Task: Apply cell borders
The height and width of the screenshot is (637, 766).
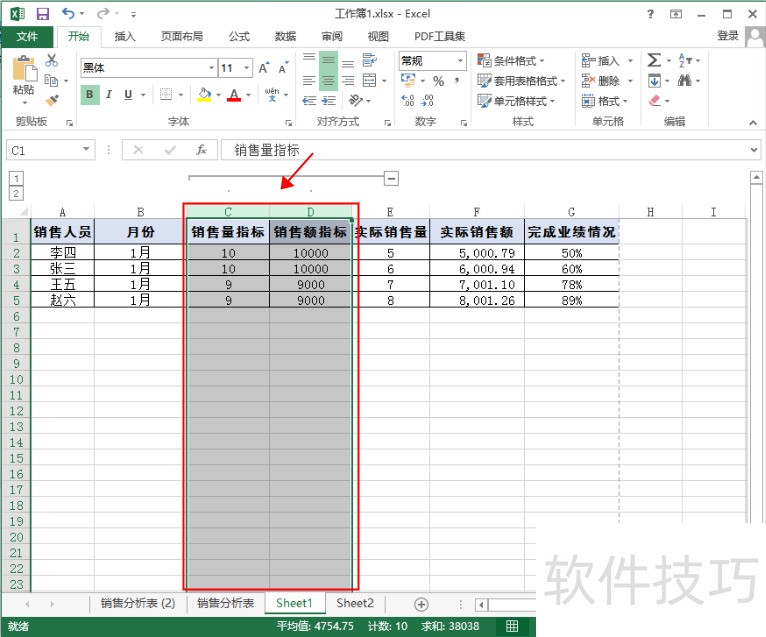Action: coord(166,94)
